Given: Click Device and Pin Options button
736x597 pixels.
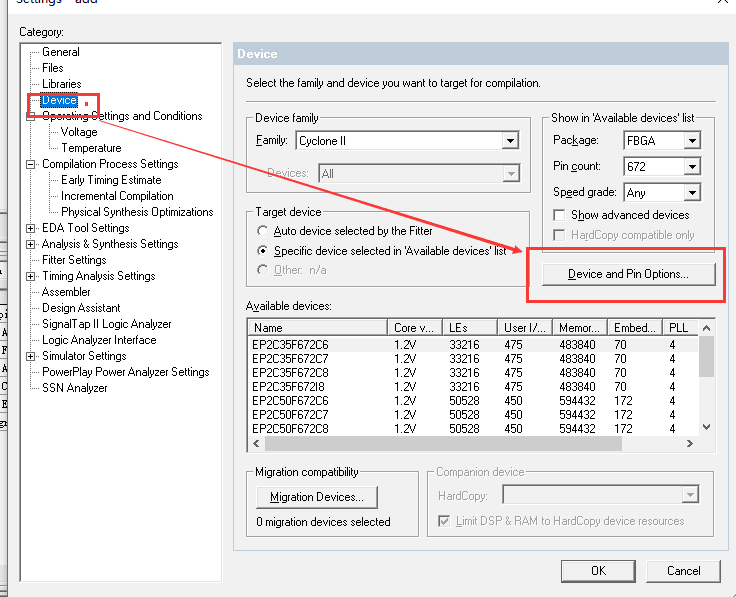Looking at the screenshot, I should 629,274.
